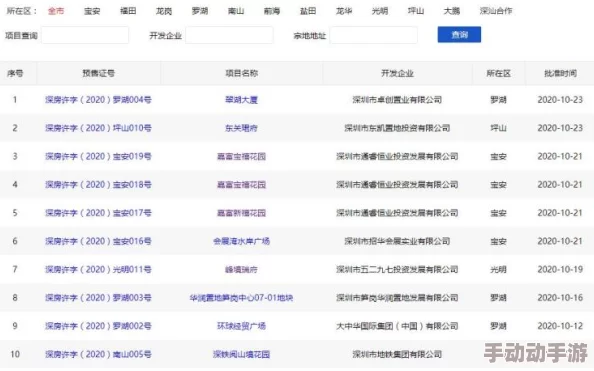Focus the 宗地地址 input field

(374, 35)
